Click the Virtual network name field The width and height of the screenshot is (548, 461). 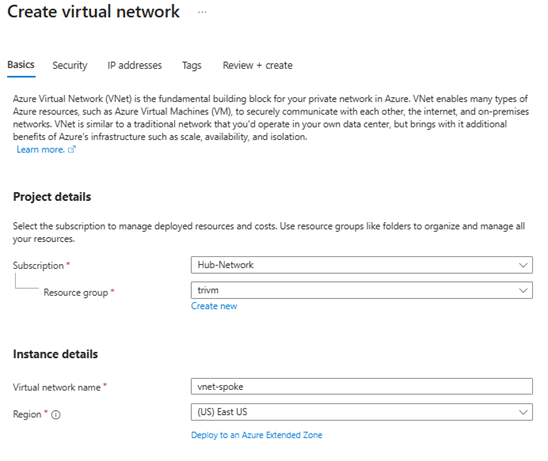click(x=362, y=387)
